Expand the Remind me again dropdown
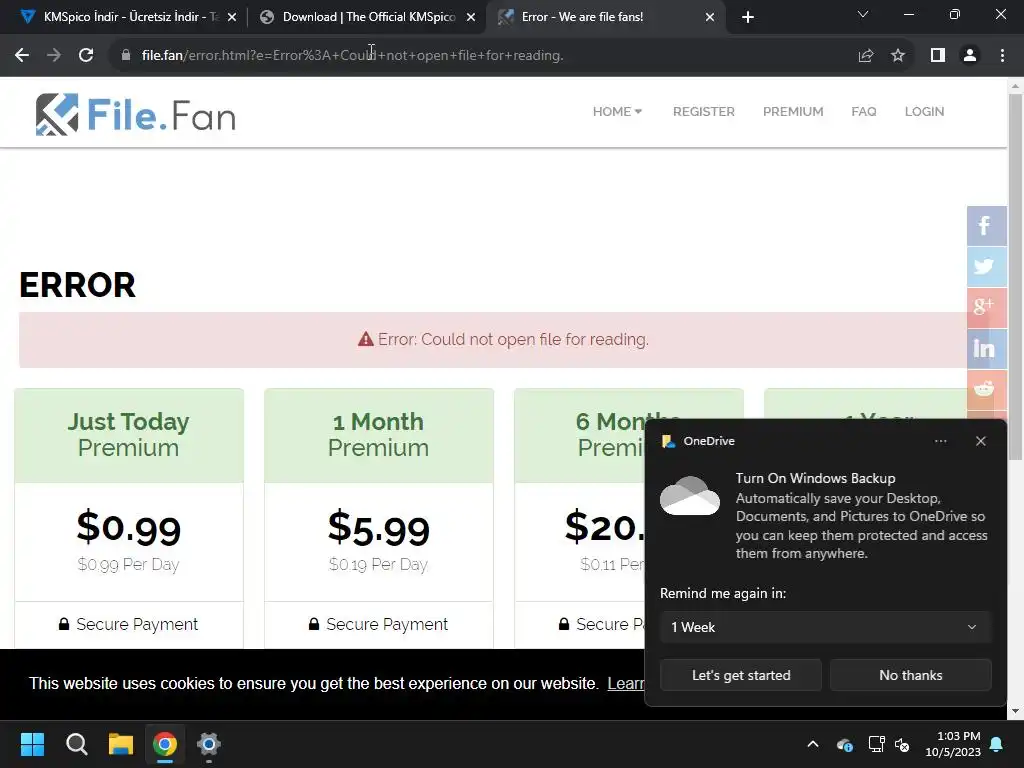 point(825,627)
